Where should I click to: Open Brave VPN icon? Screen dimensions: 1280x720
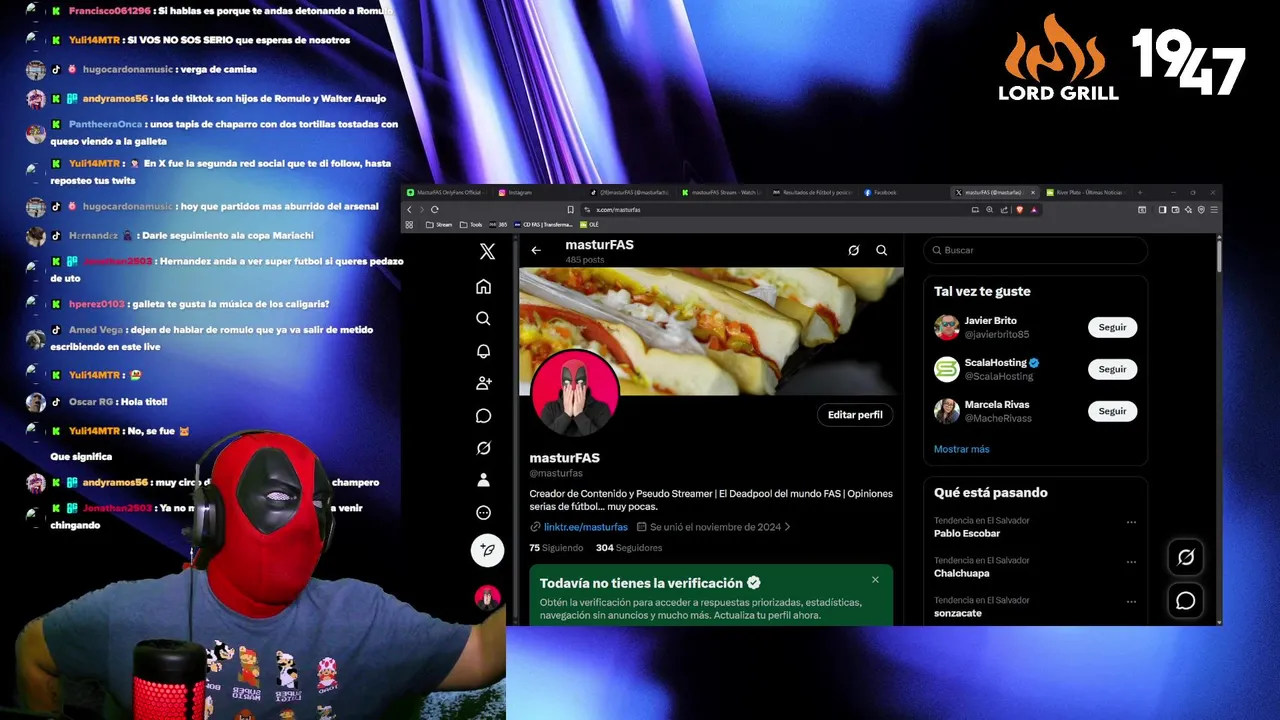click(x=1201, y=210)
